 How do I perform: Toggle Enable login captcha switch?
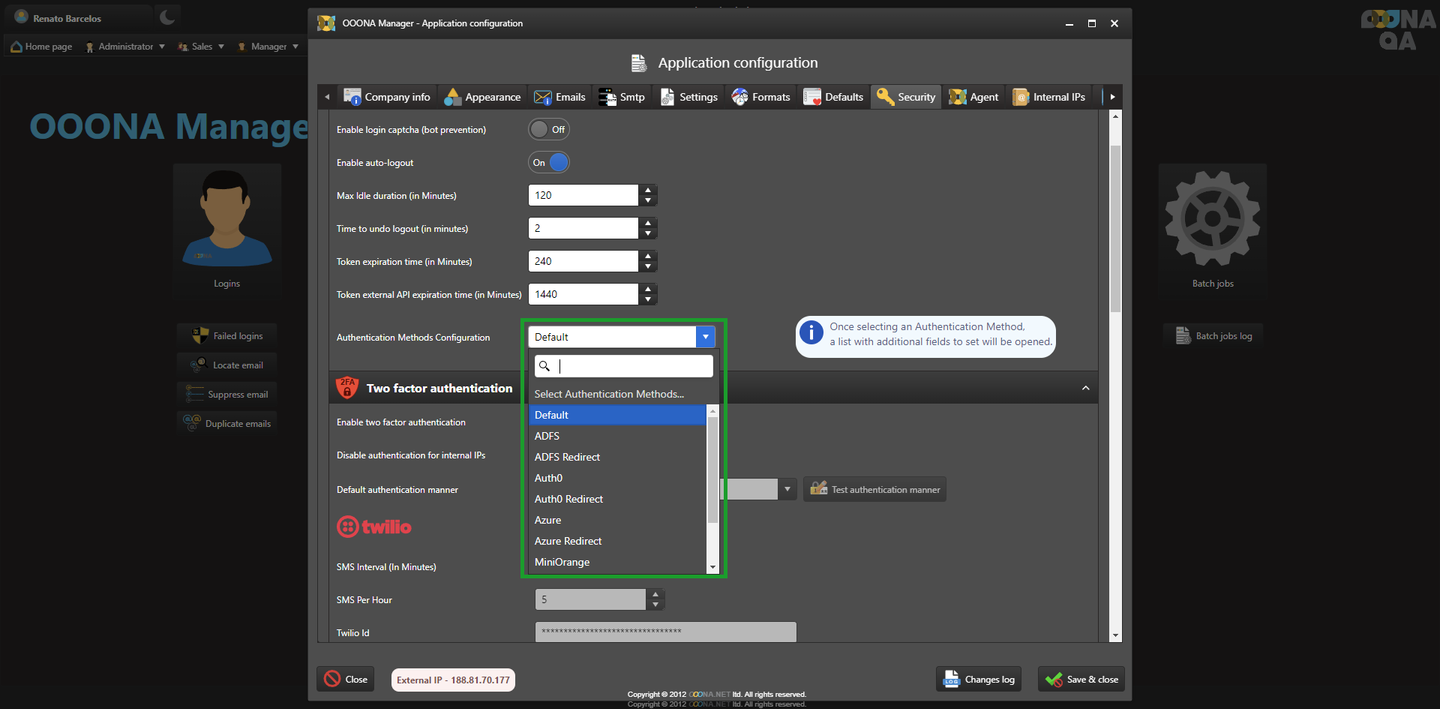548,129
